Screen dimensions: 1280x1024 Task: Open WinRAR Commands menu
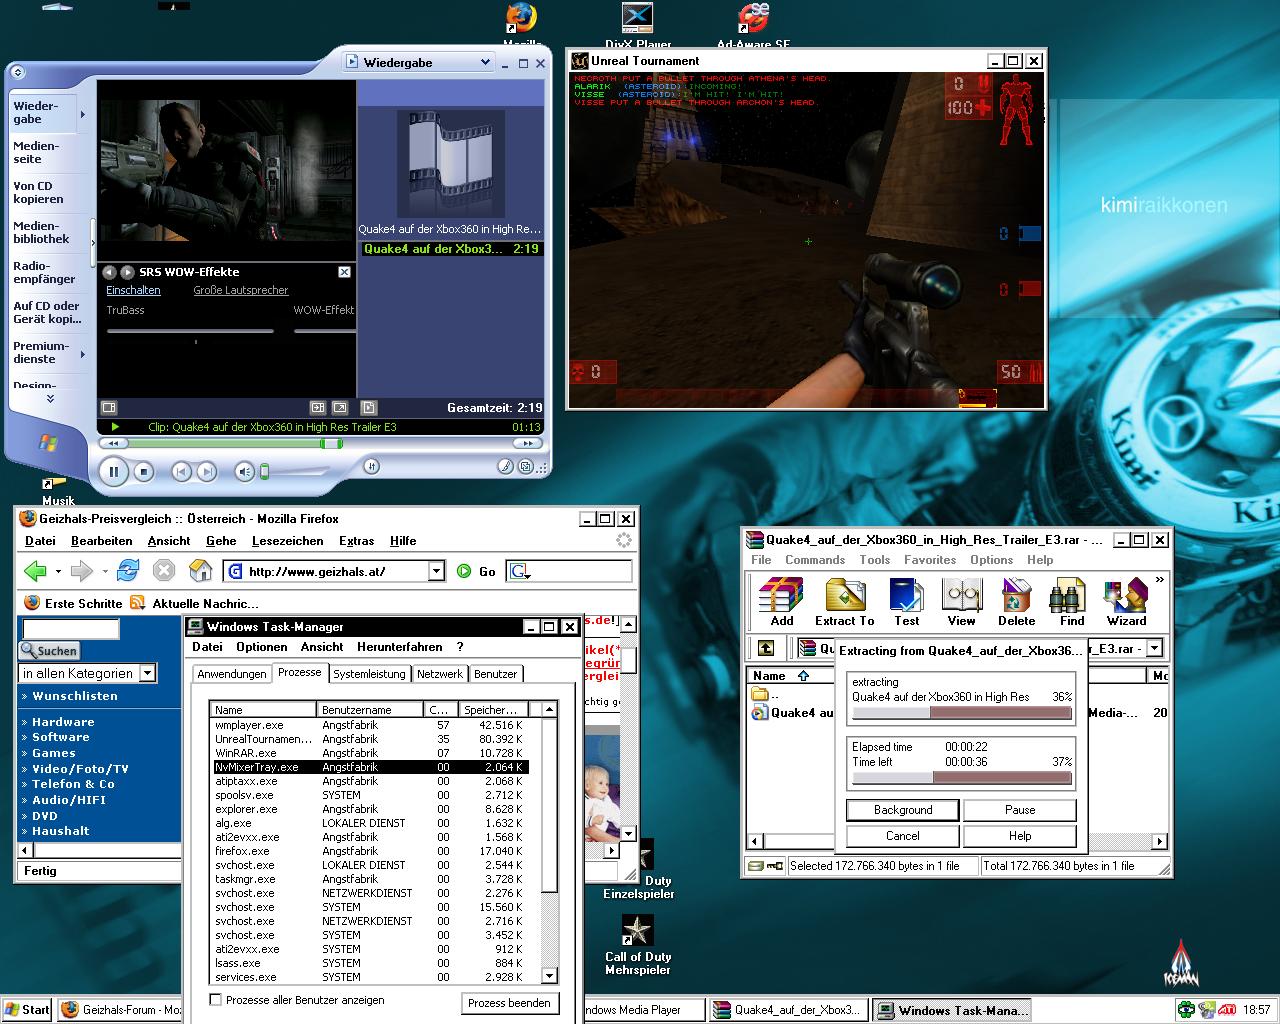[815, 560]
